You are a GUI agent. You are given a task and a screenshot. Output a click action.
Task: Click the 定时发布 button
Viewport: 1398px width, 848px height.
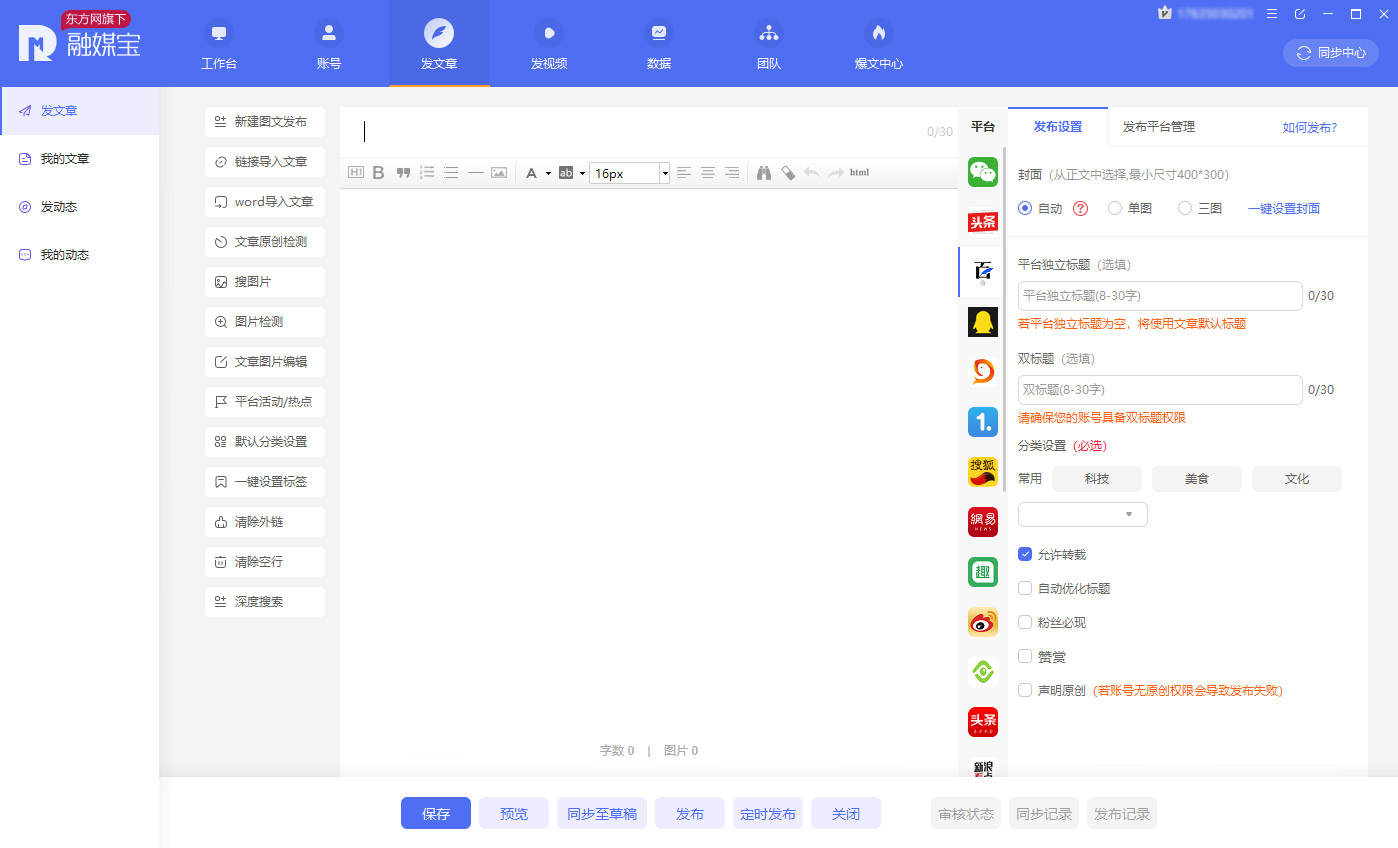tap(768, 813)
